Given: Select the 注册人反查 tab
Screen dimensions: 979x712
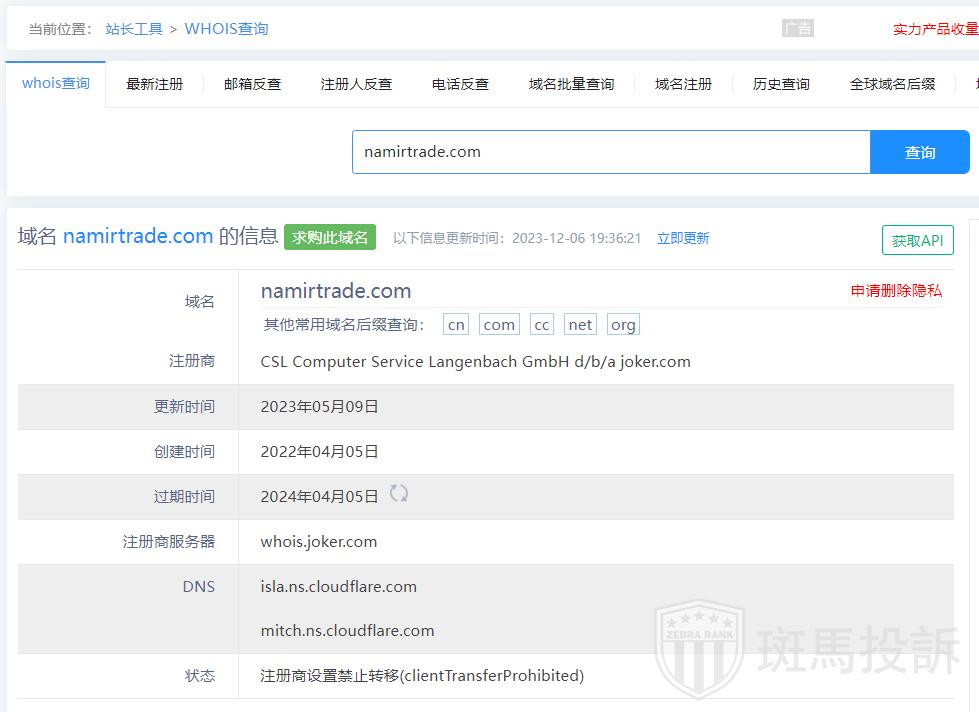Looking at the screenshot, I should (x=356, y=85).
